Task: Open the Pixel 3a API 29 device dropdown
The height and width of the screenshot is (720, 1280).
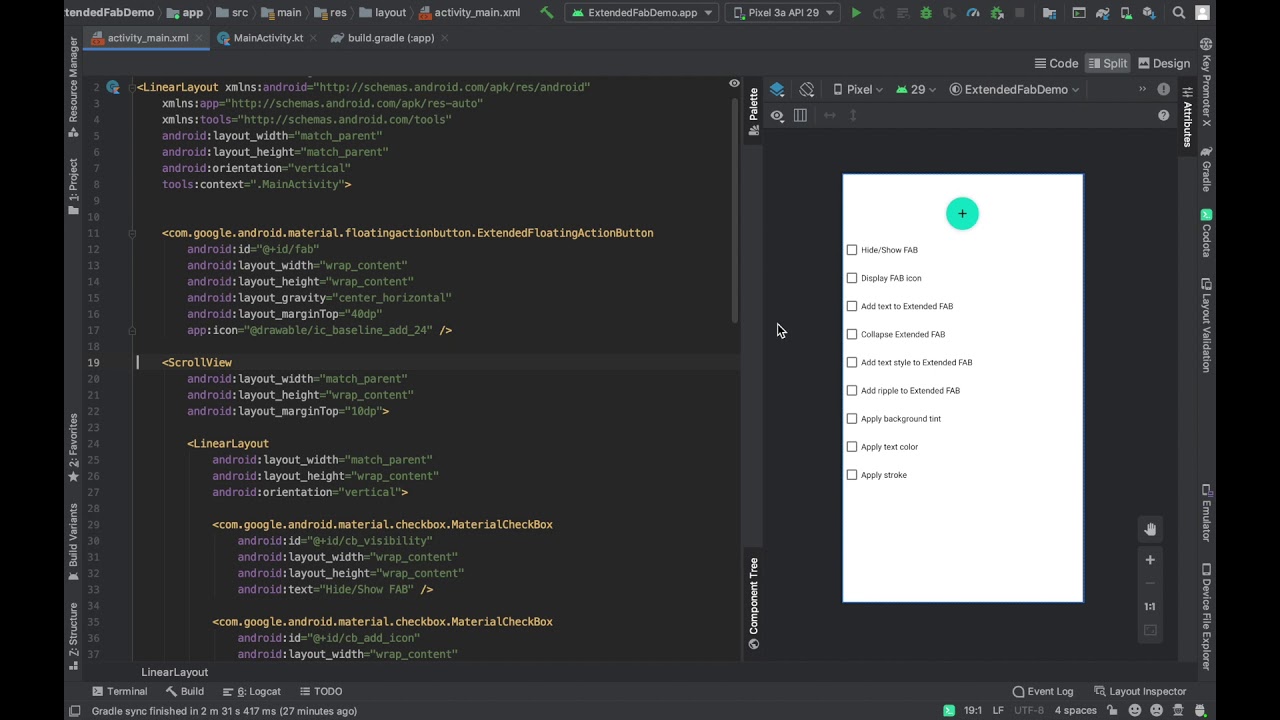Action: 782,13
